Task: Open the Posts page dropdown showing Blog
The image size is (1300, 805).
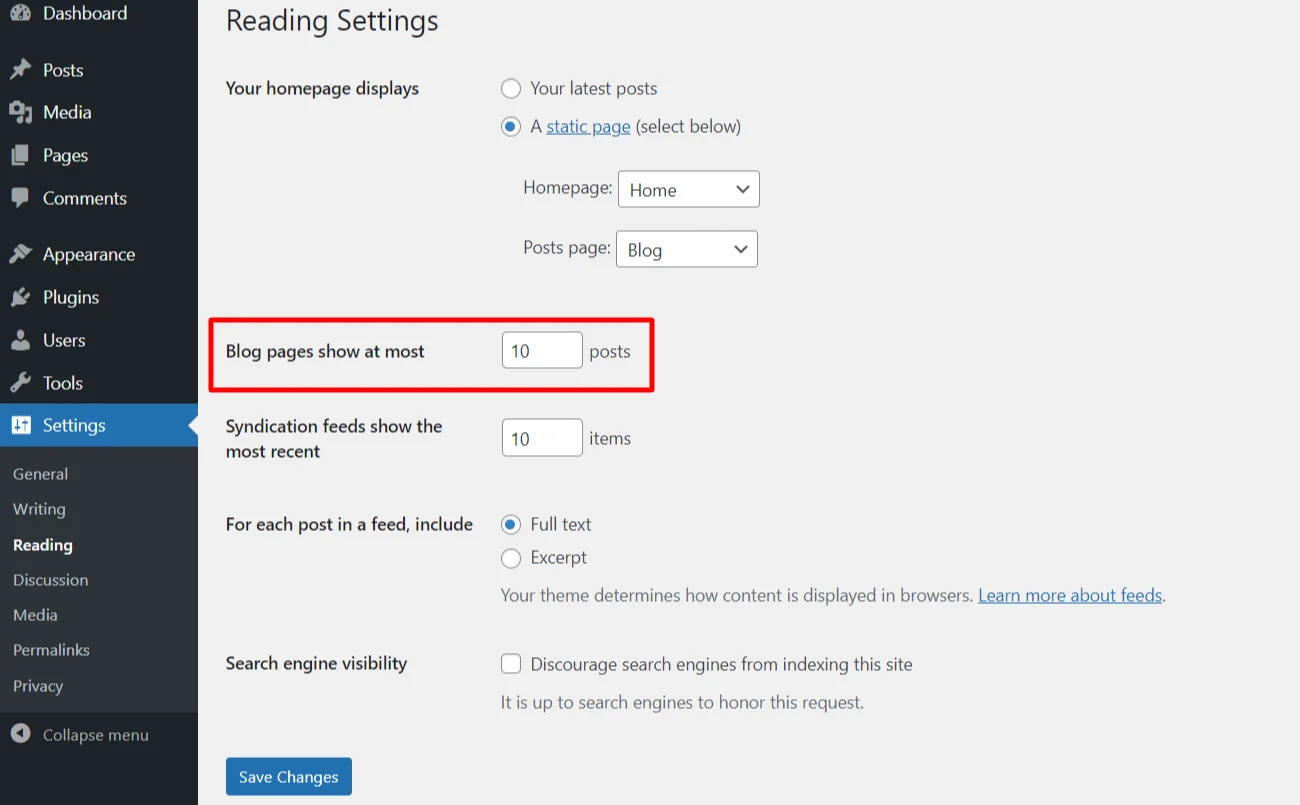Action: [x=686, y=249]
